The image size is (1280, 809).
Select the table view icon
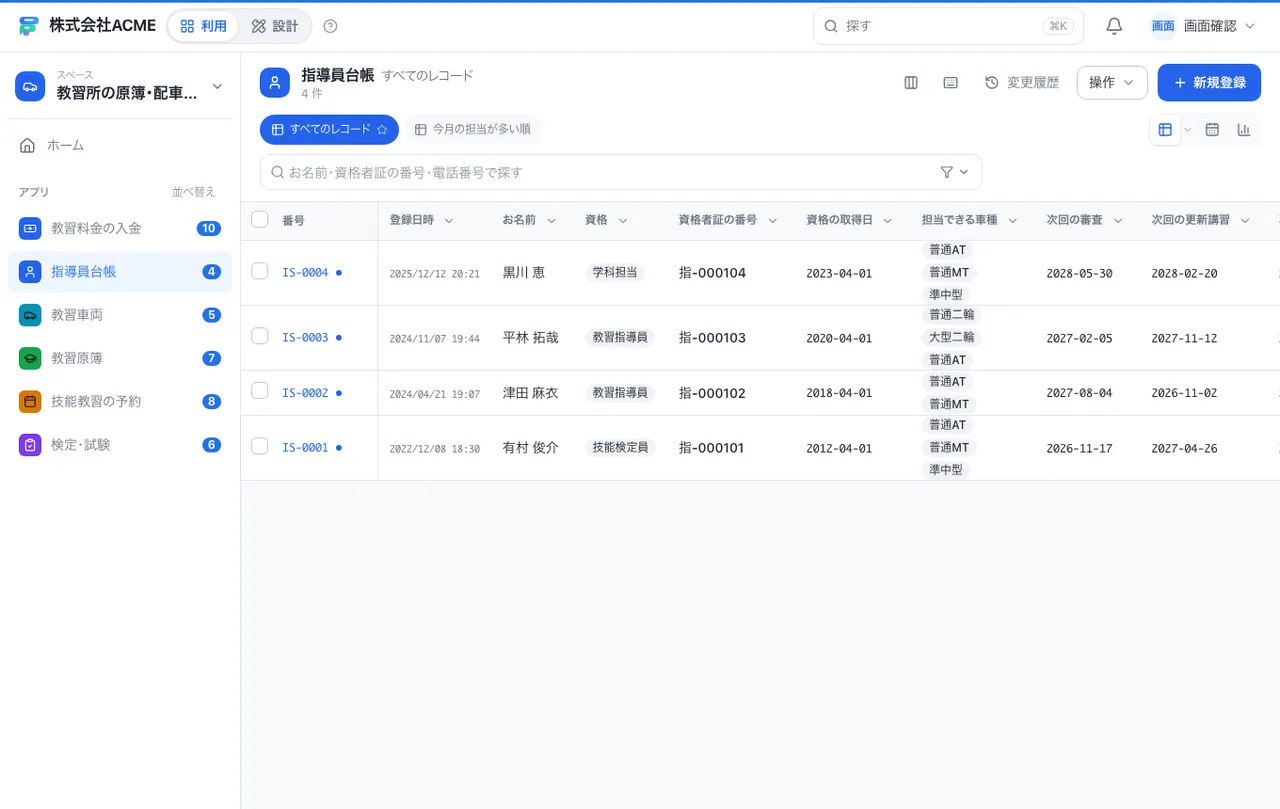pyautogui.click(x=1165, y=130)
